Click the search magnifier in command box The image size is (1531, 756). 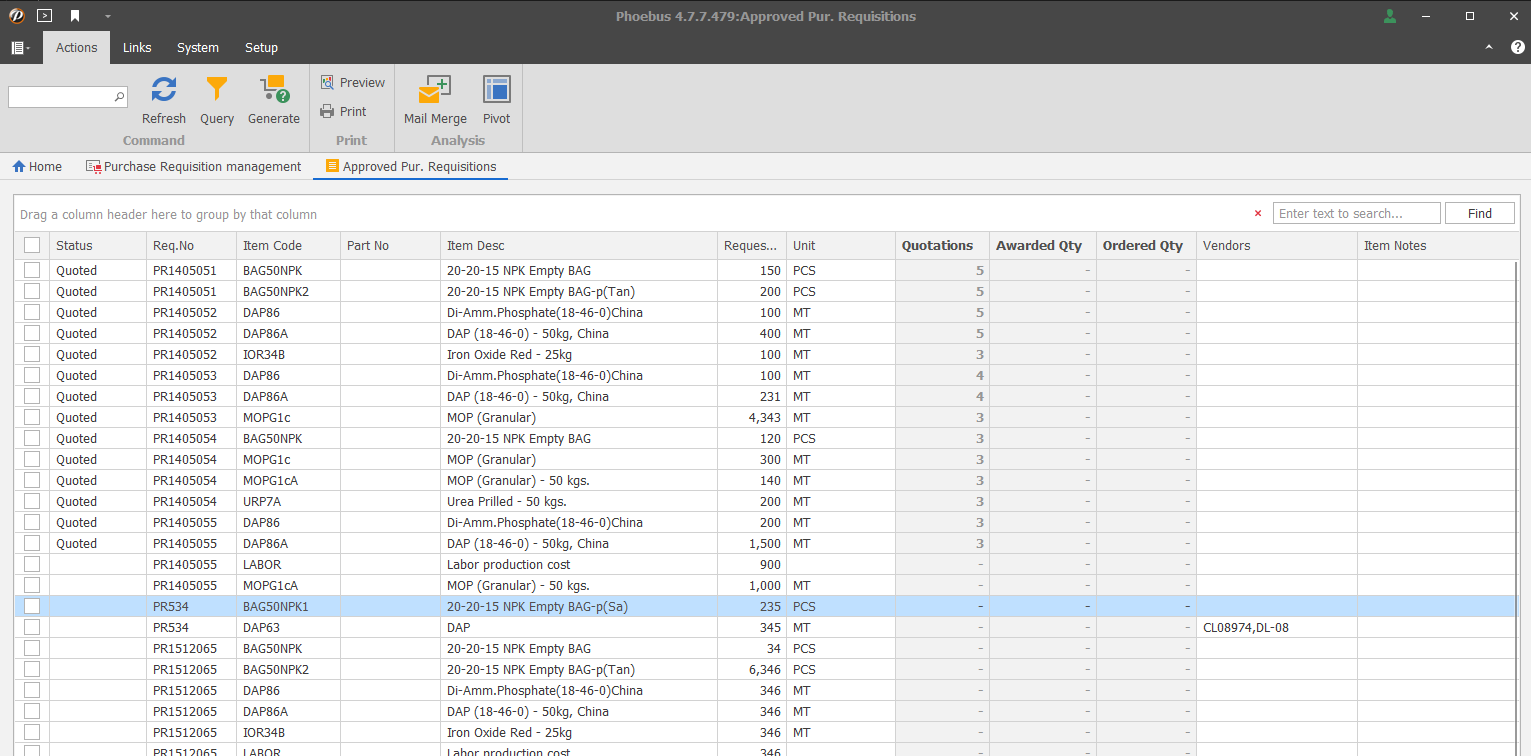point(120,97)
